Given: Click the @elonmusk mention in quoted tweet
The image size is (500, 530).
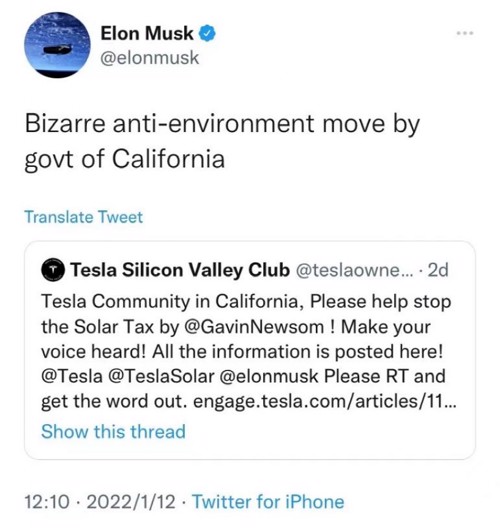Looking at the screenshot, I should pyautogui.click(x=269, y=376).
